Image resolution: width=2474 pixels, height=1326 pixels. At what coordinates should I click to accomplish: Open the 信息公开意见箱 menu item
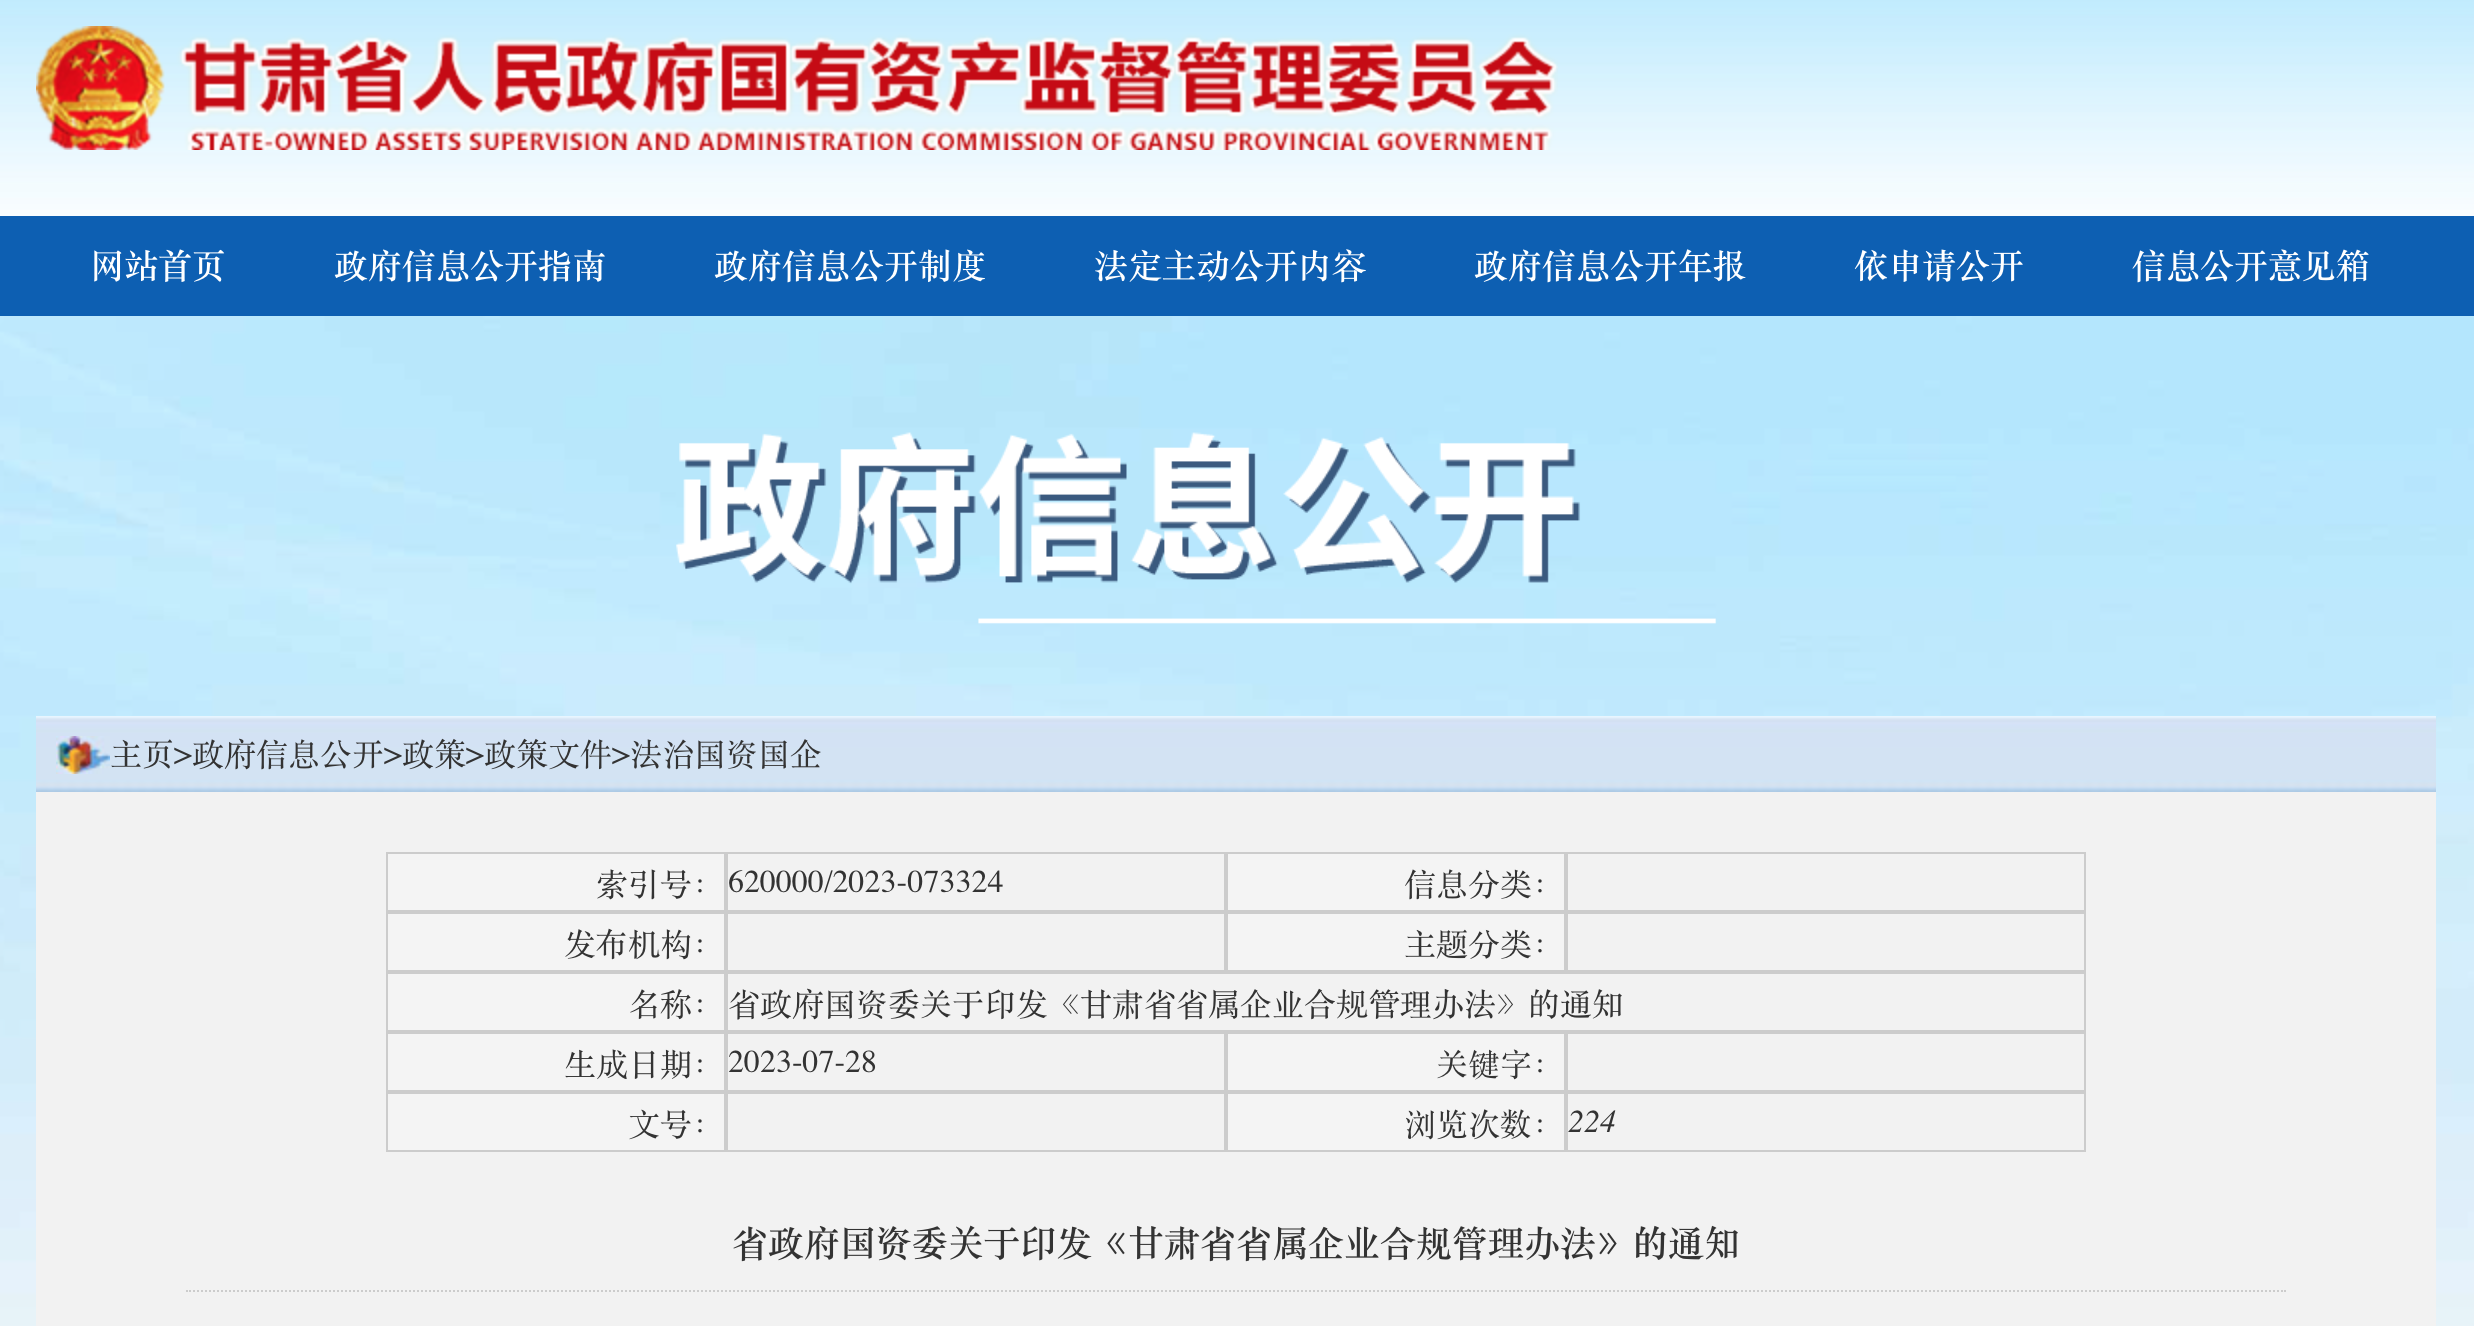pos(2250,266)
